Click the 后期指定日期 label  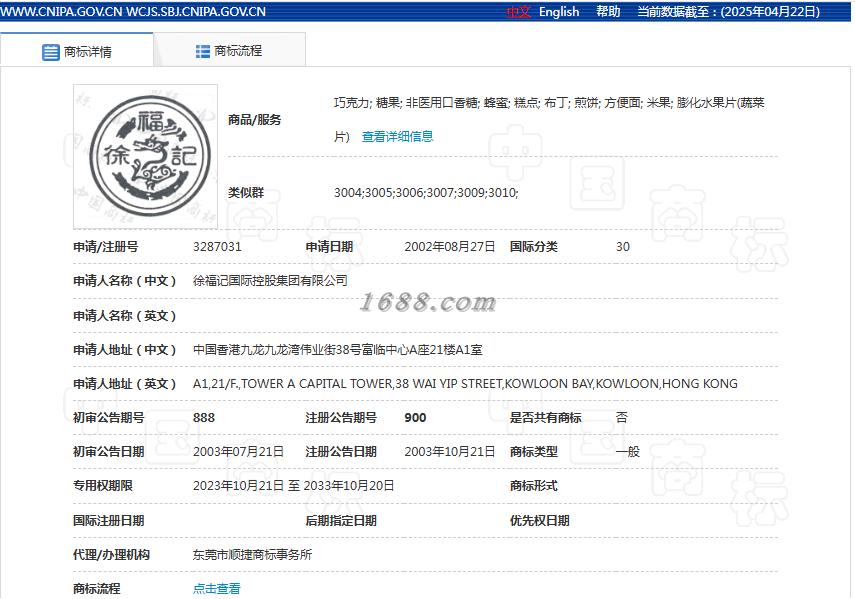click(341, 521)
